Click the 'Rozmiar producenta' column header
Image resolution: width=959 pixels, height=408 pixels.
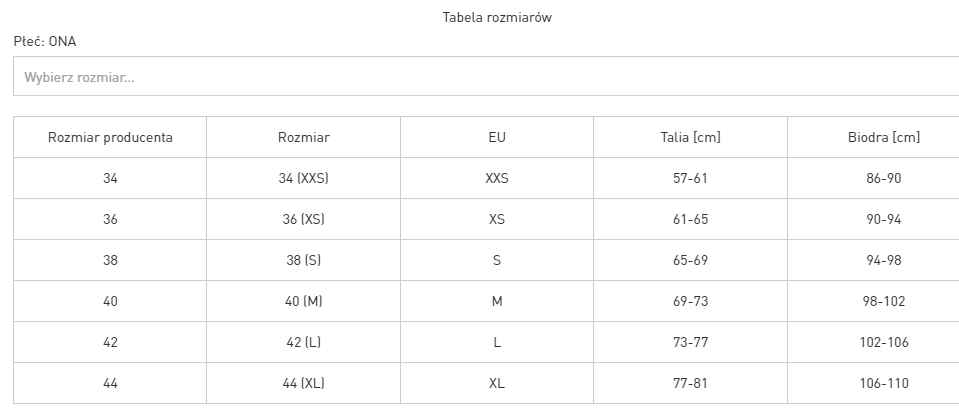click(x=110, y=137)
